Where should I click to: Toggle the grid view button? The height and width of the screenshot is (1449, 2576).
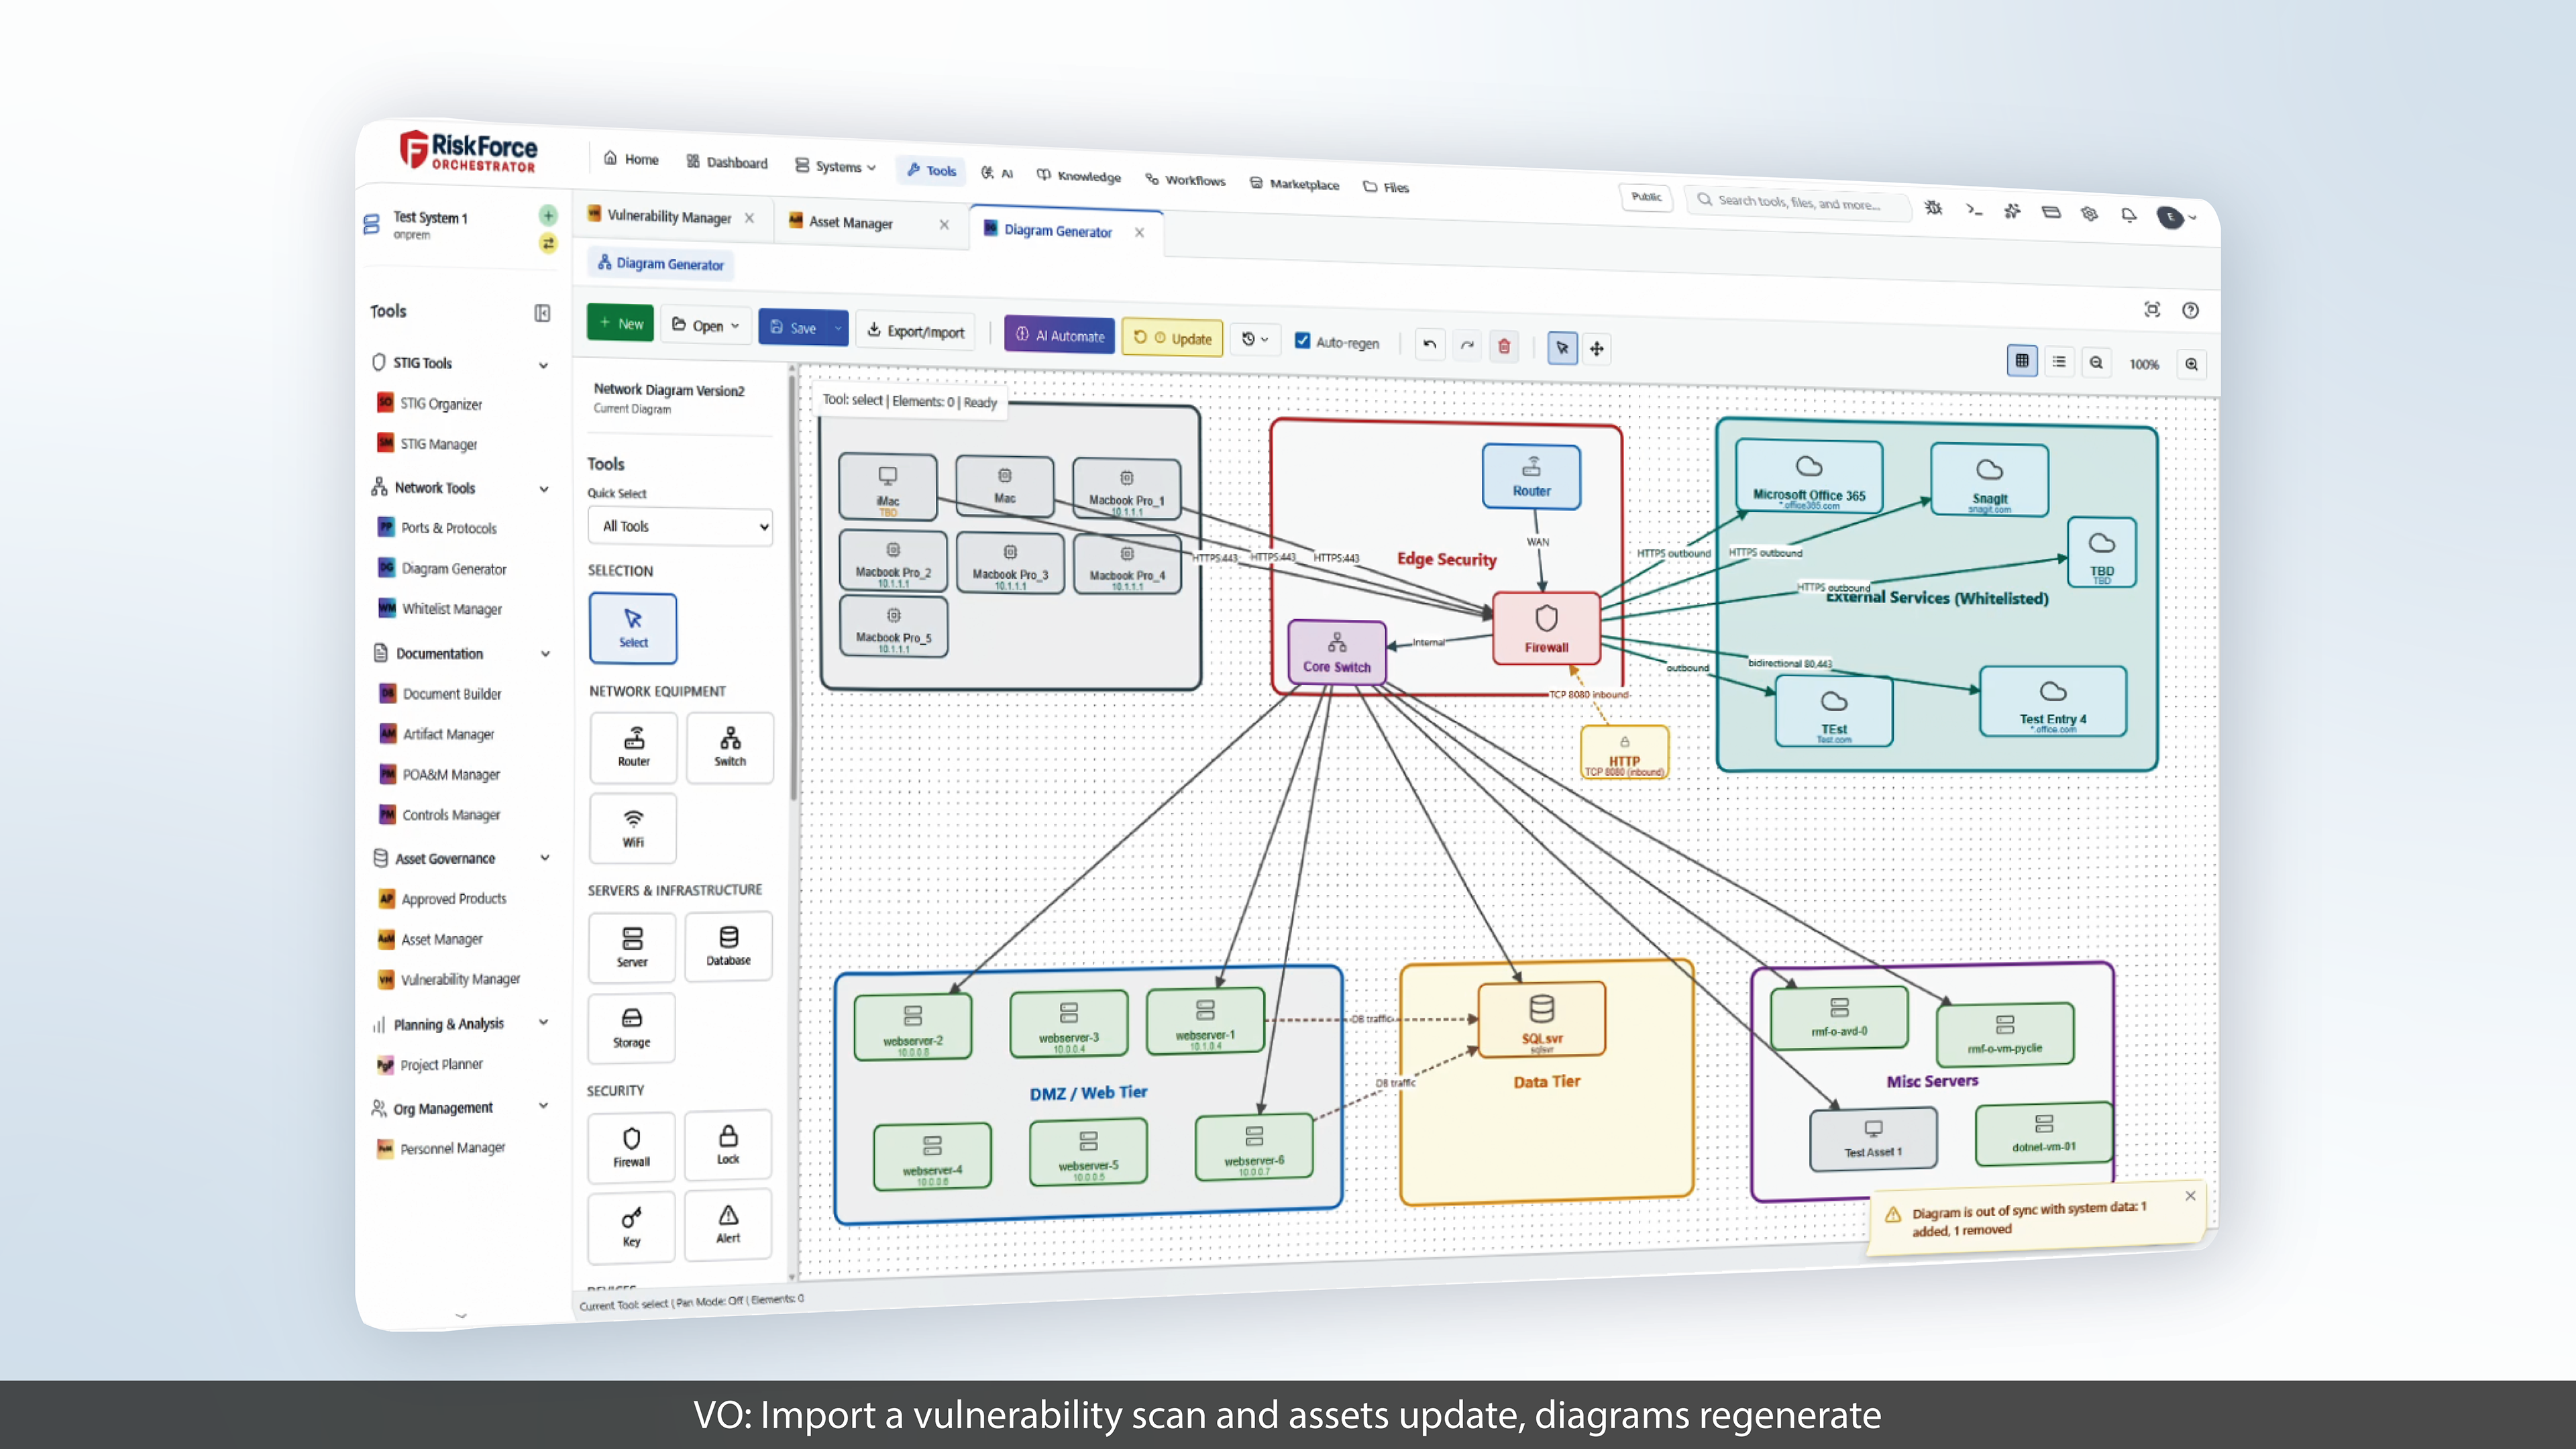[2022, 361]
